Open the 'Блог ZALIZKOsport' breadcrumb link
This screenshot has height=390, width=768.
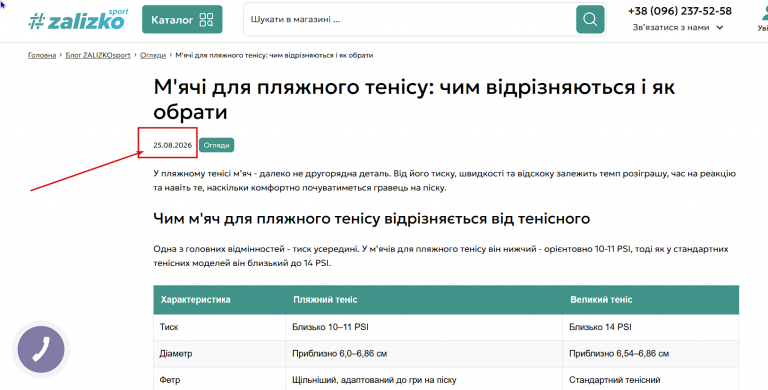98,55
